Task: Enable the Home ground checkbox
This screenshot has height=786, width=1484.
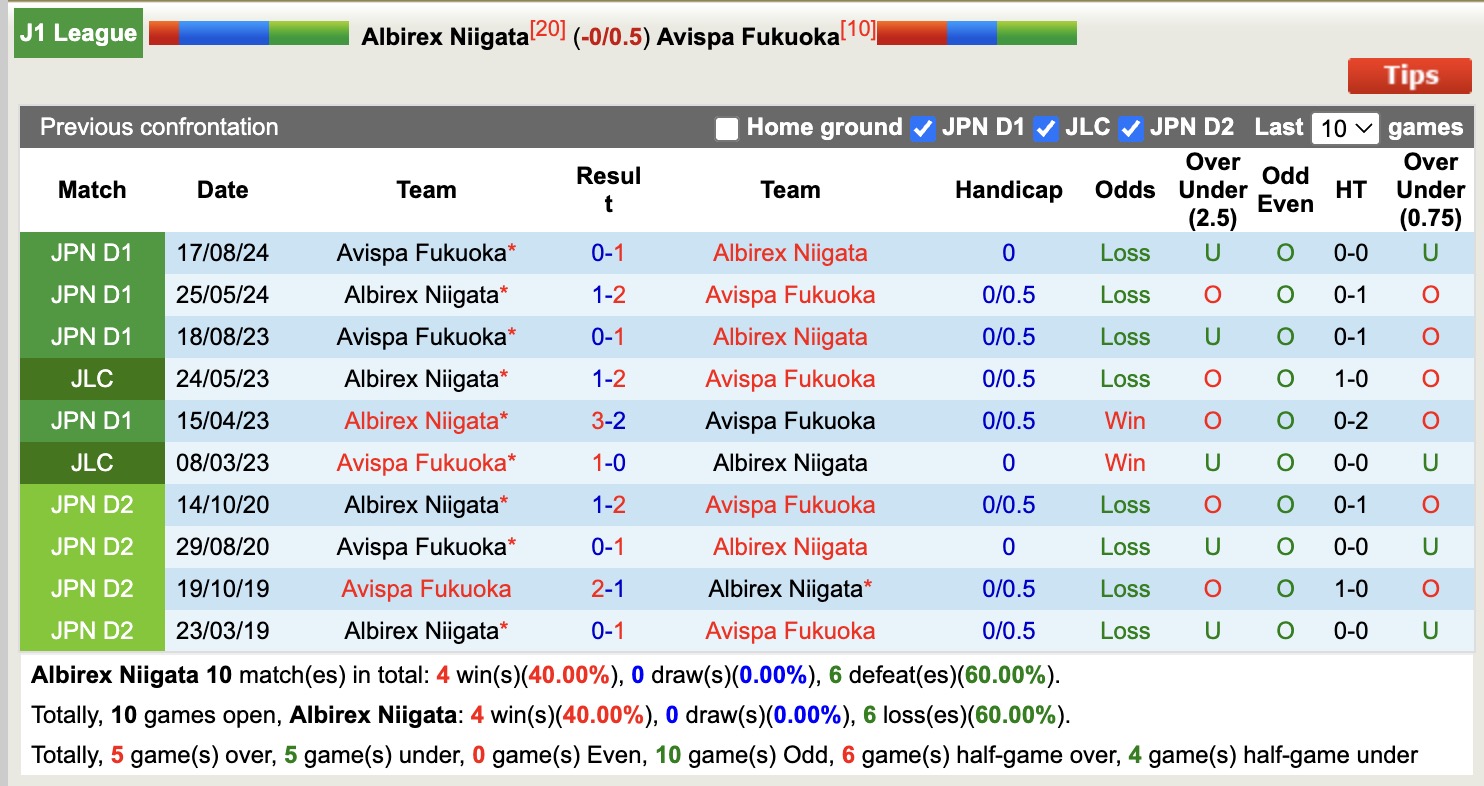Action: tap(727, 128)
